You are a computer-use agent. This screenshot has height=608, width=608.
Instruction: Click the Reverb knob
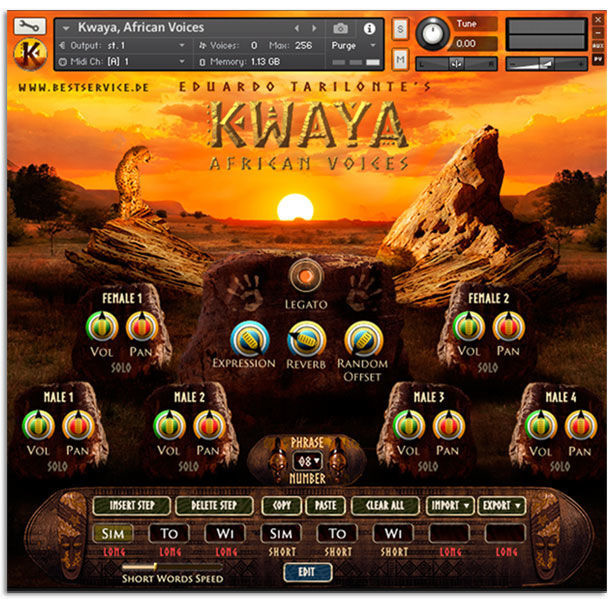pyautogui.click(x=306, y=339)
